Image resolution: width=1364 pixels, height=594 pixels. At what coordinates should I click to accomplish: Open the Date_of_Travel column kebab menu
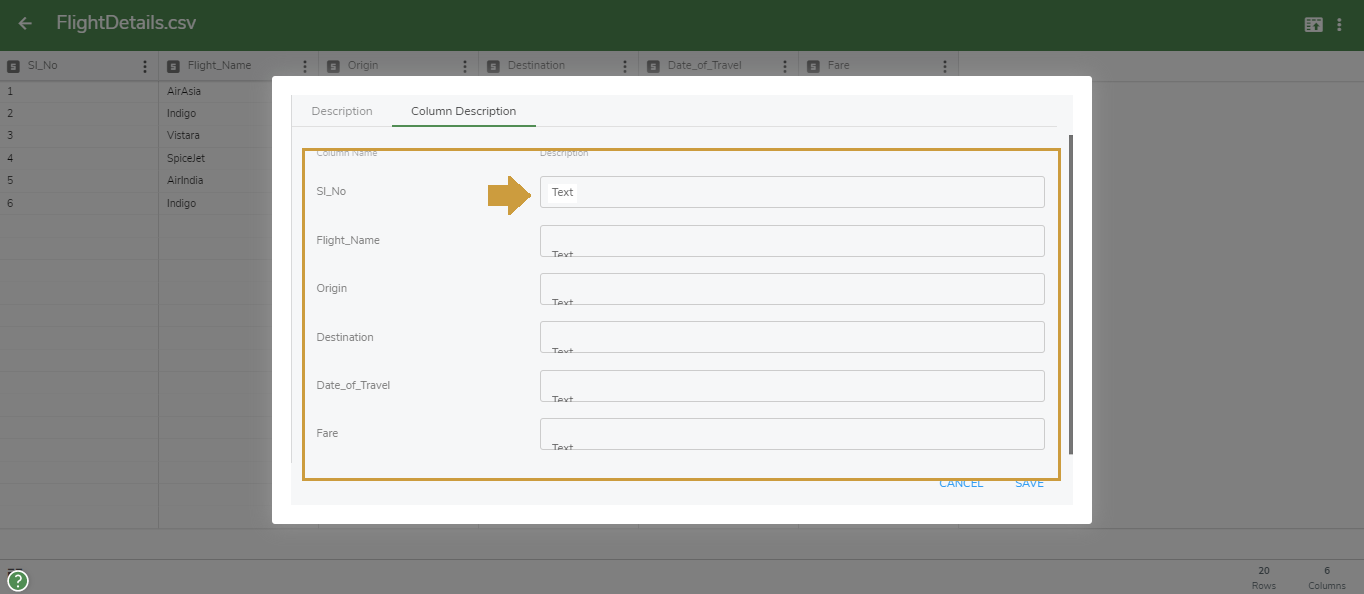coord(785,65)
